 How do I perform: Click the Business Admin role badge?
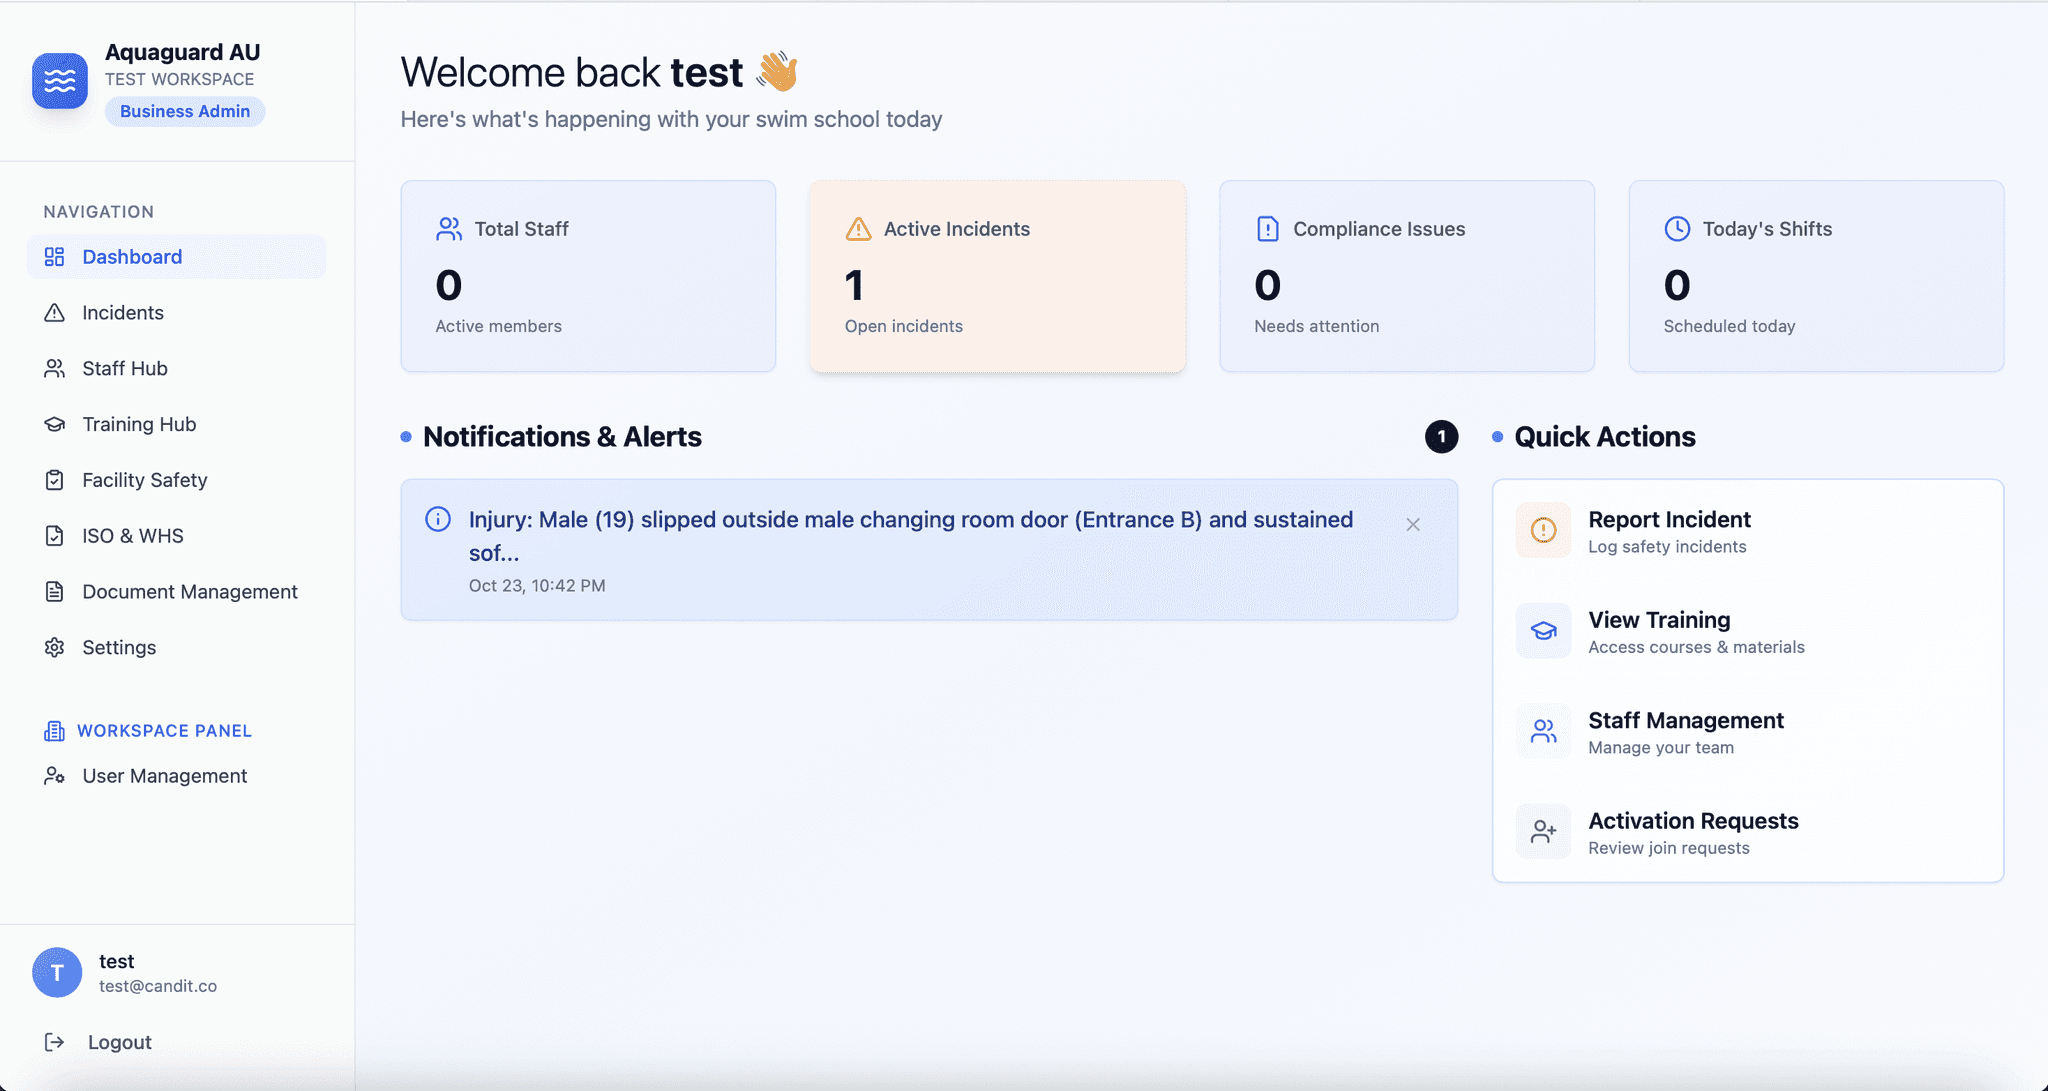click(185, 111)
